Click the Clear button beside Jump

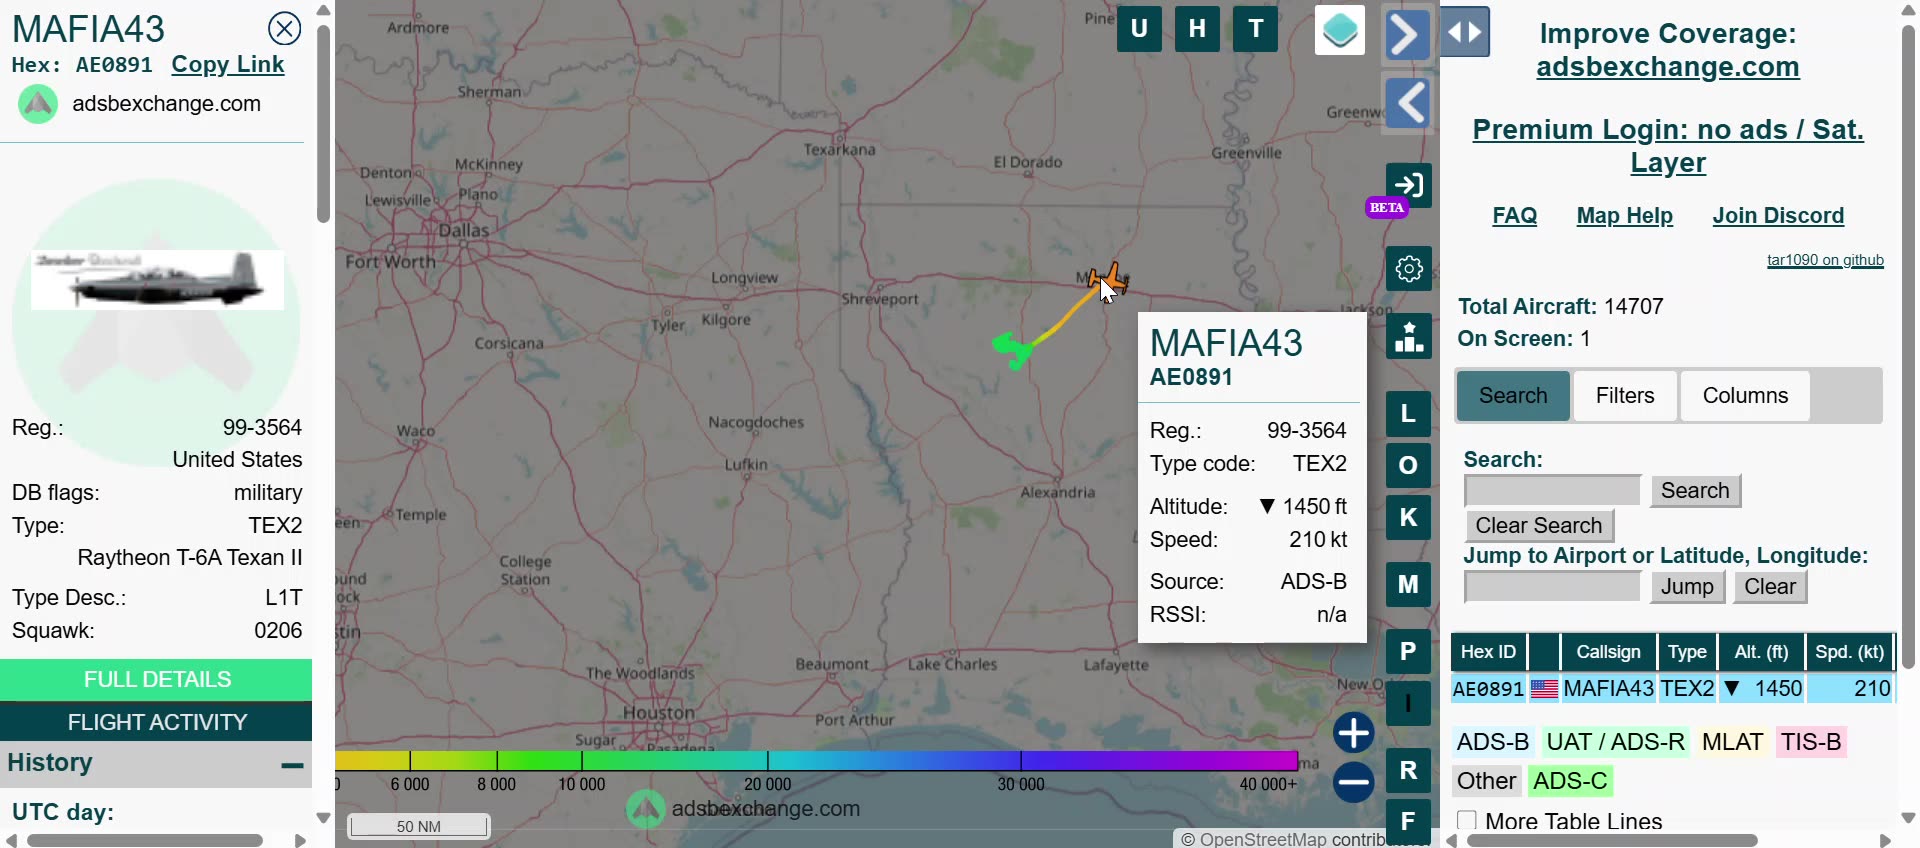(x=1770, y=587)
